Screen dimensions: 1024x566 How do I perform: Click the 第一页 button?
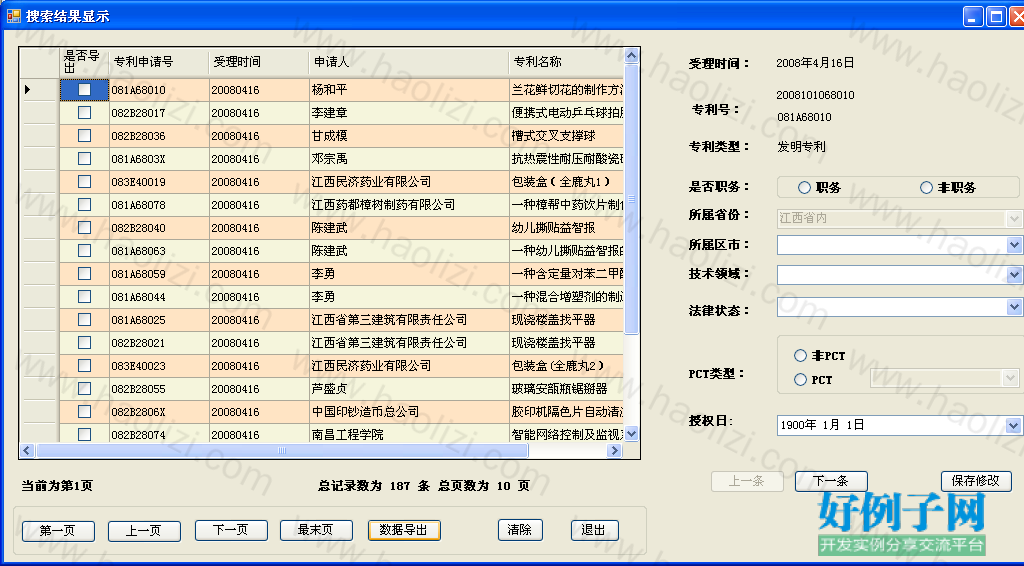[57, 531]
